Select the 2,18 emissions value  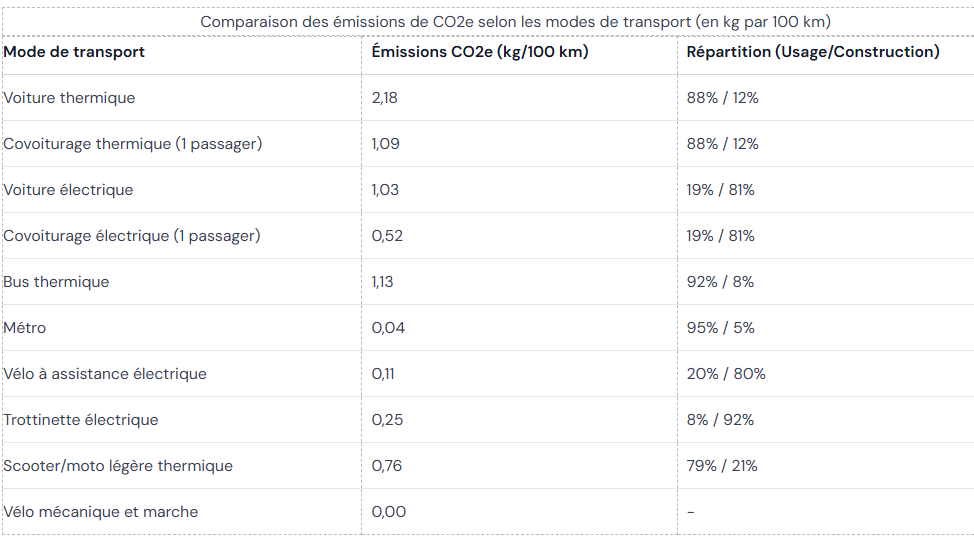[x=385, y=98]
